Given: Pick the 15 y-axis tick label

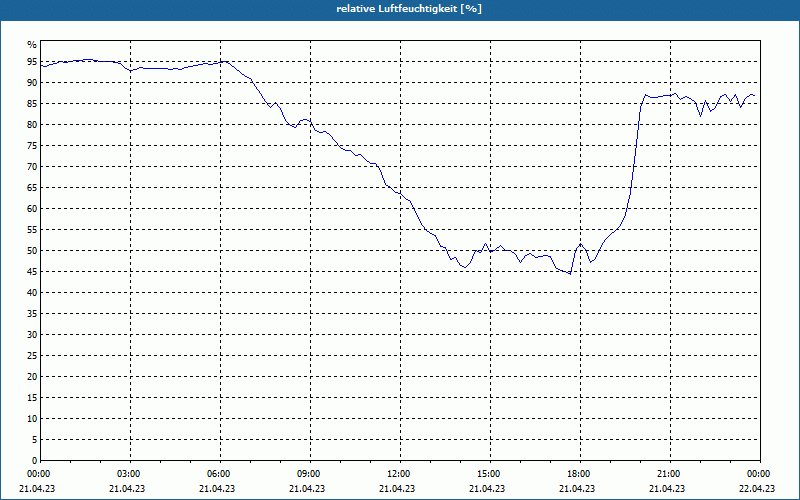Looking at the screenshot, I should (32, 397).
